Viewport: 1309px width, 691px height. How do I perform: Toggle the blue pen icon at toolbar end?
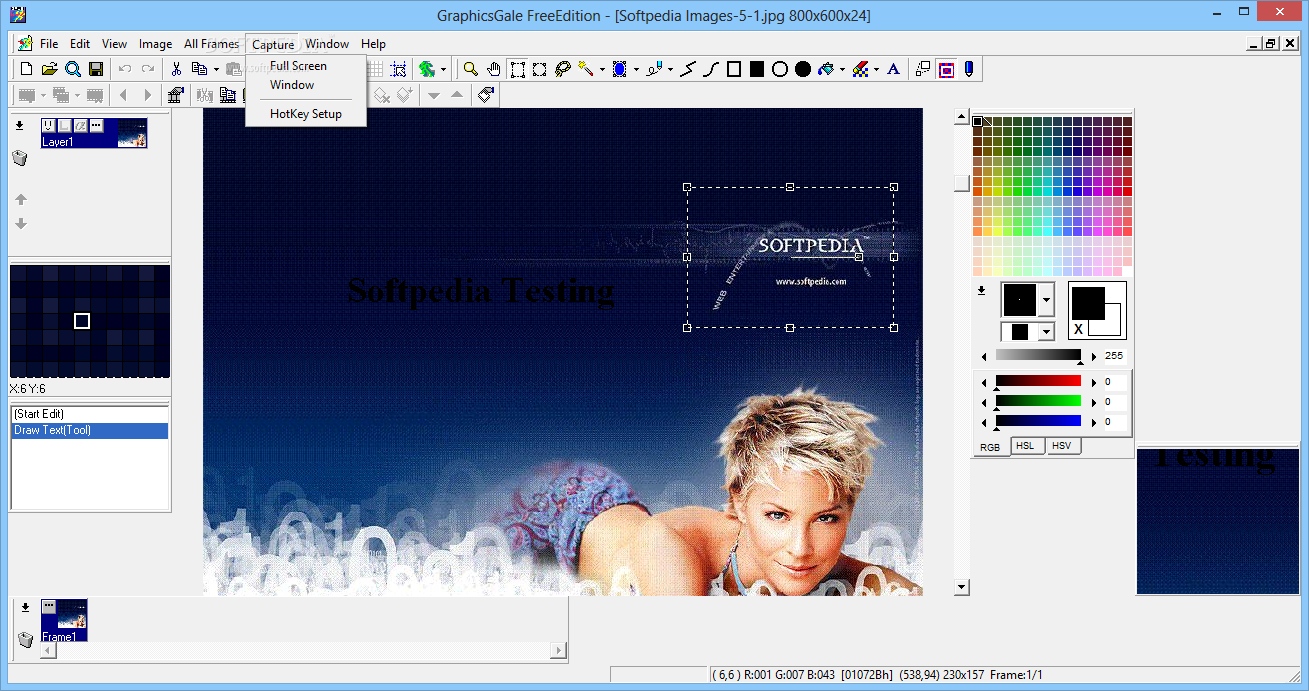pos(968,69)
